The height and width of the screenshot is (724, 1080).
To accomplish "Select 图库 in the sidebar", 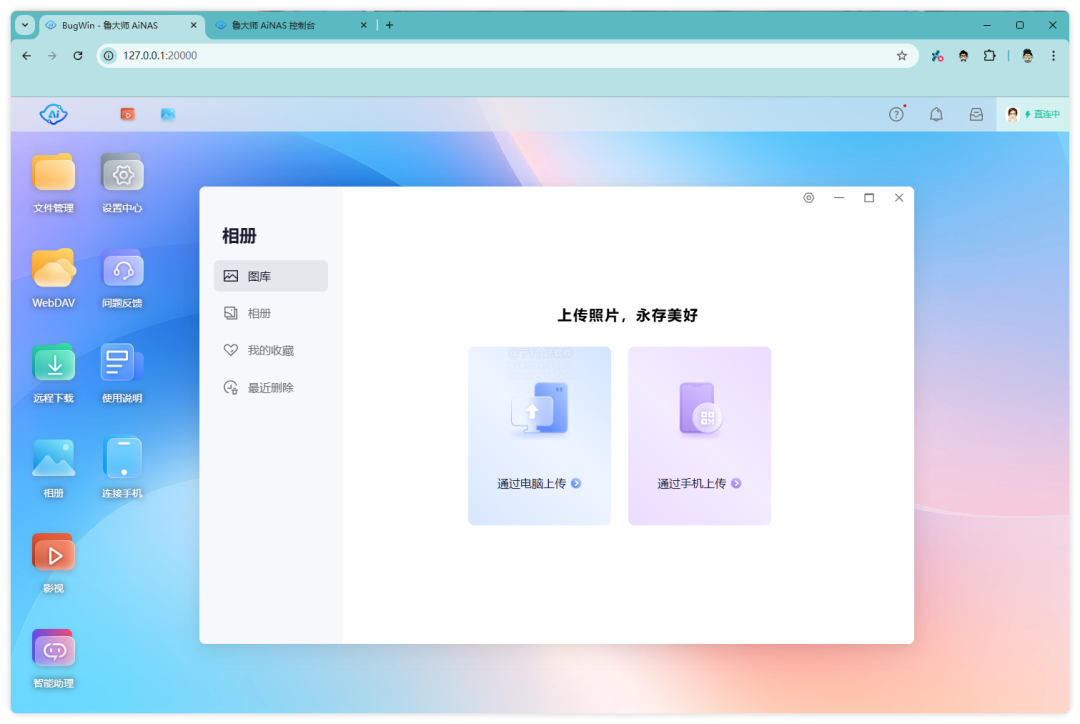I will pos(271,276).
